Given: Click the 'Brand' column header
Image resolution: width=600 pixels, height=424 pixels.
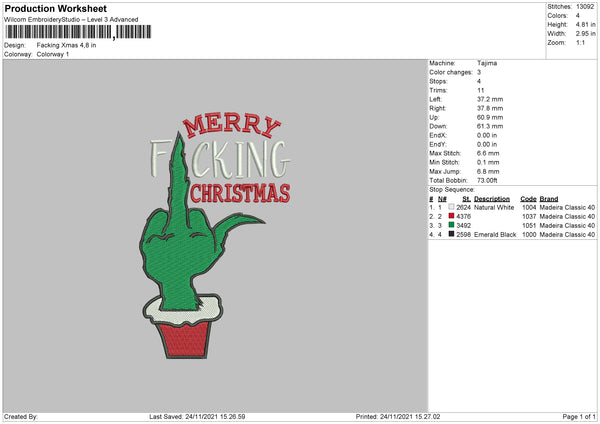Looking at the screenshot, I should [549, 199].
